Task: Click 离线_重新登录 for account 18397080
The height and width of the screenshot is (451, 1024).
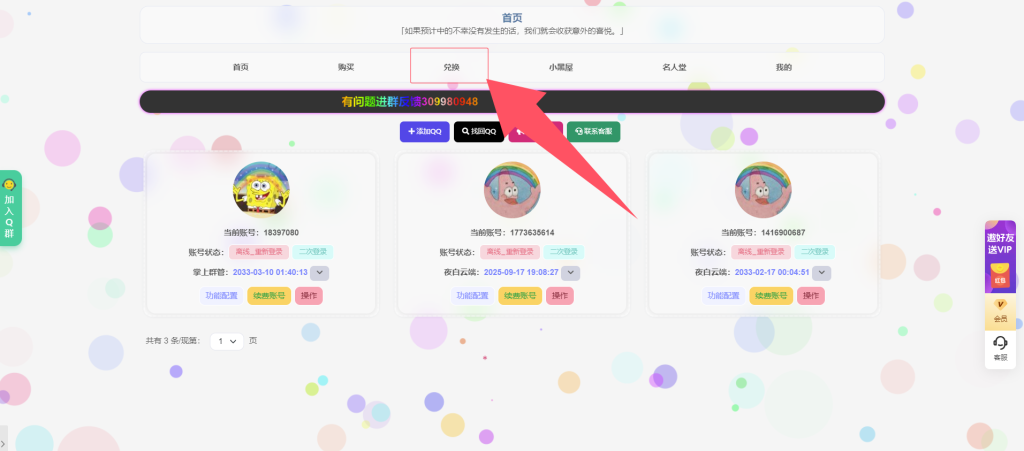Action: click(259, 252)
